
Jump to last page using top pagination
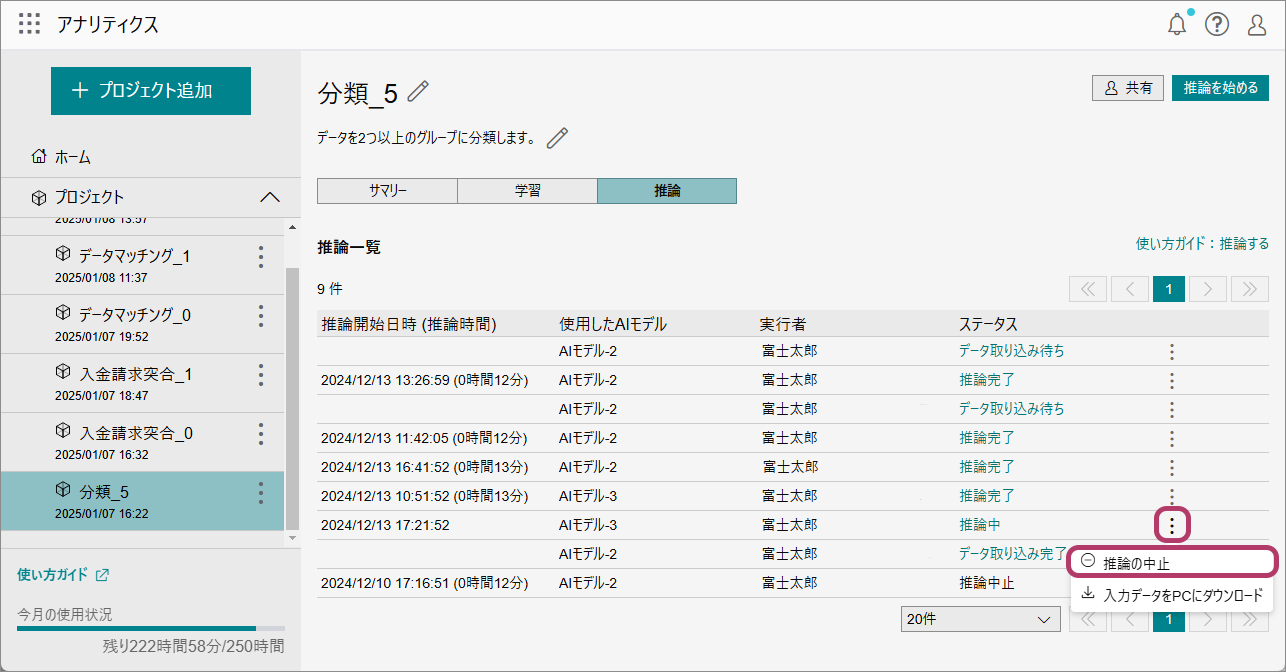click(x=1249, y=289)
